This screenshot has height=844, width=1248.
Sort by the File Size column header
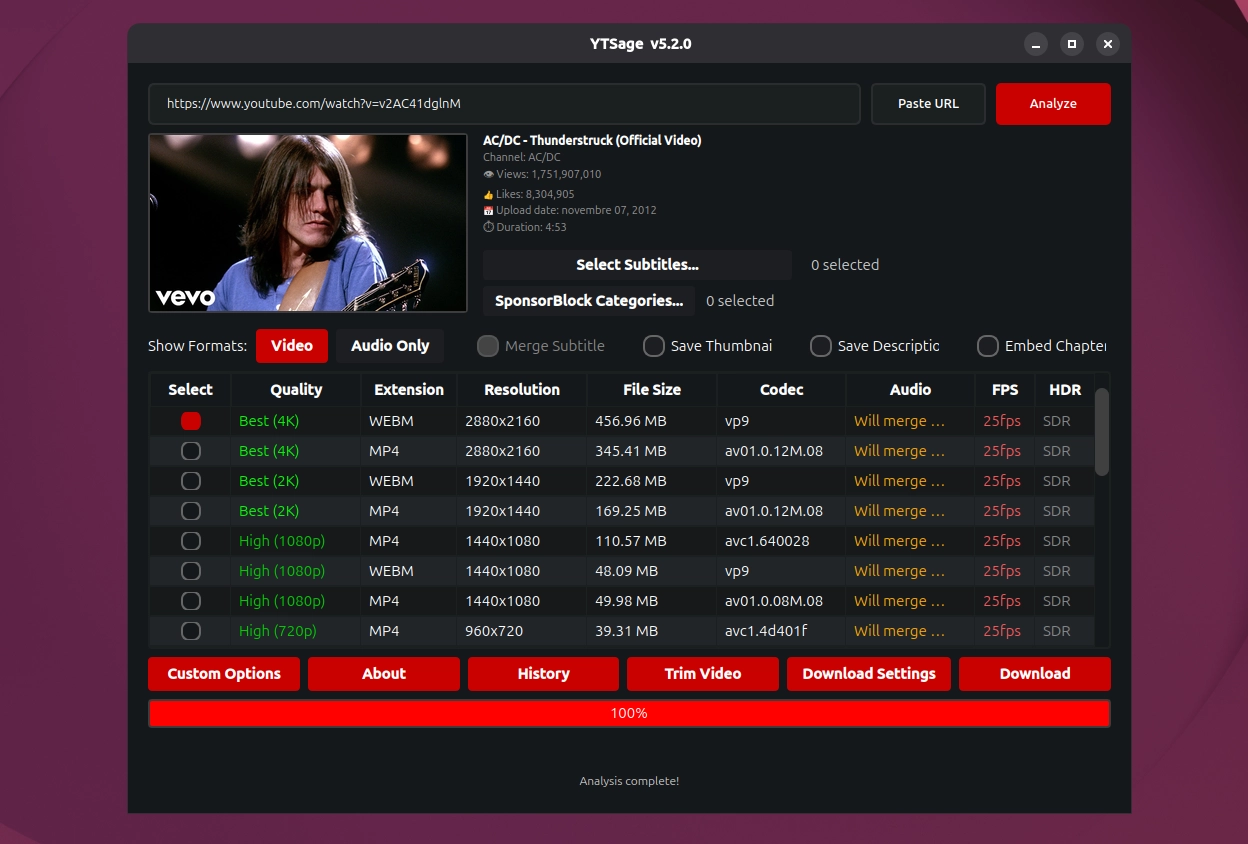[x=652, y=390]
